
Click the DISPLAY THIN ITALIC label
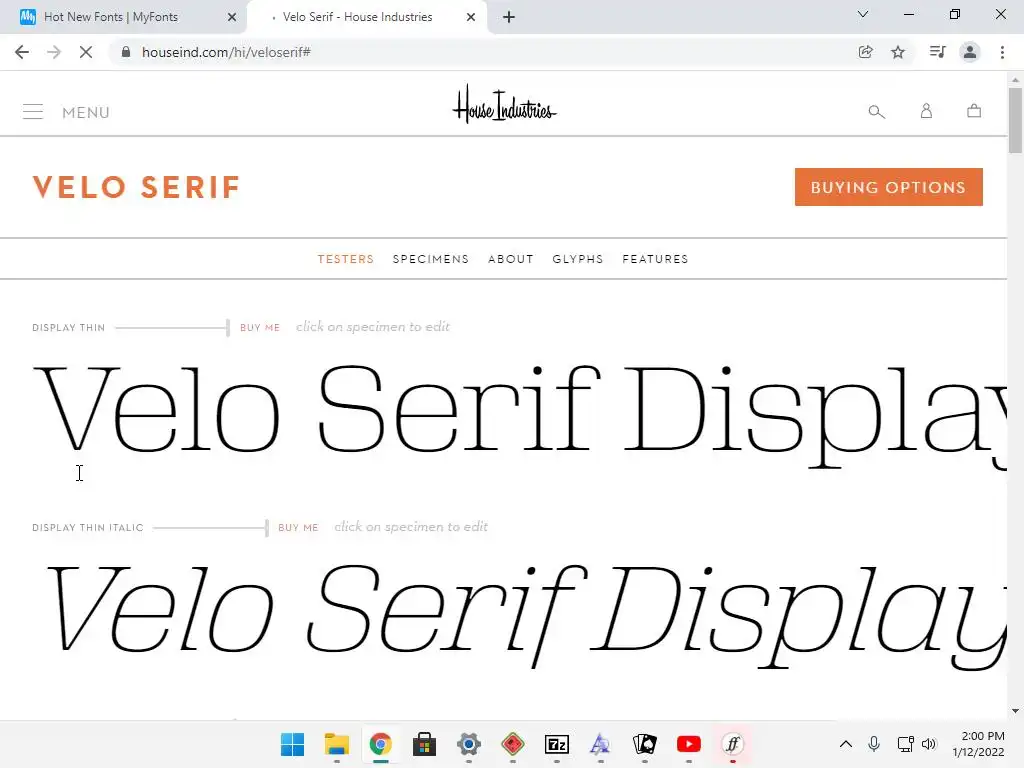click(x=88, y=527)
